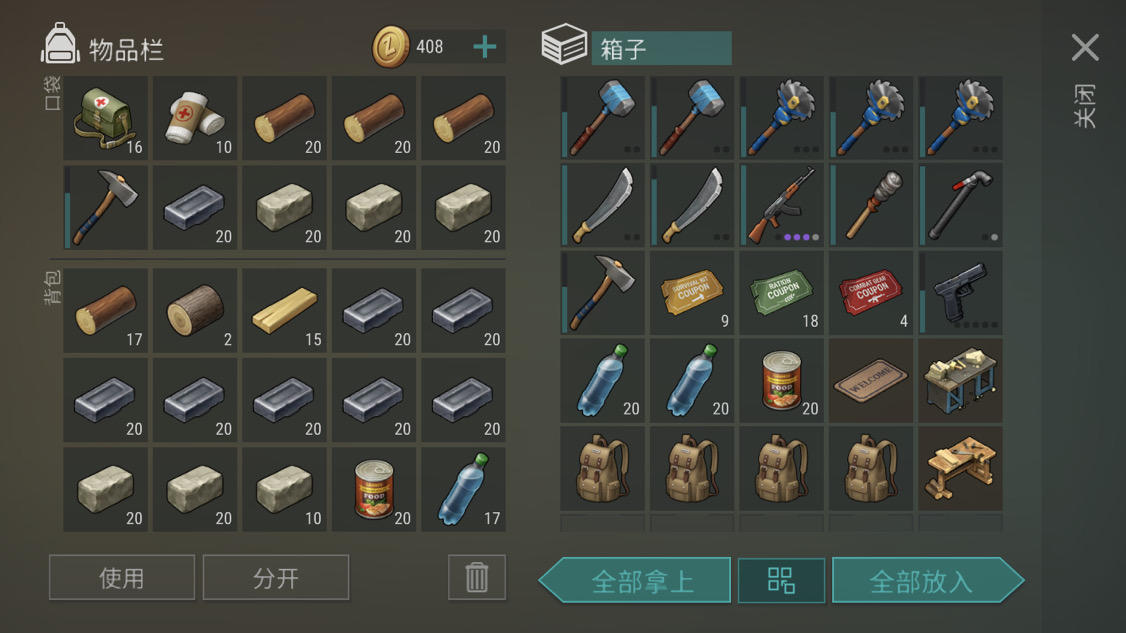Pick the Welcome doormat item
This screenshot has width=1126, height=633.
point(871,381)
